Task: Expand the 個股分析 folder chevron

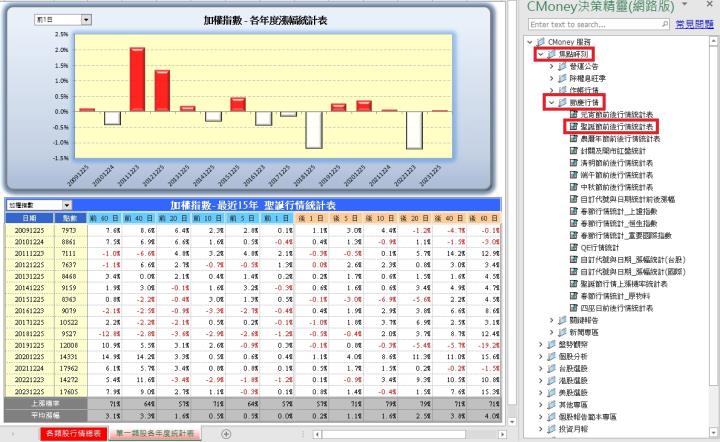Action: pos(540,357)
